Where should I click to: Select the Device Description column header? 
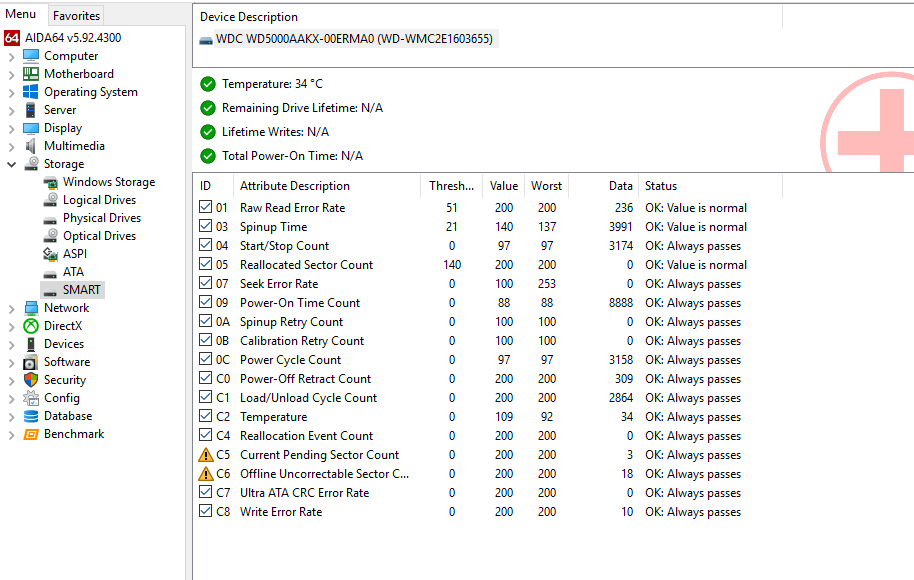click(x=487, y=17)
